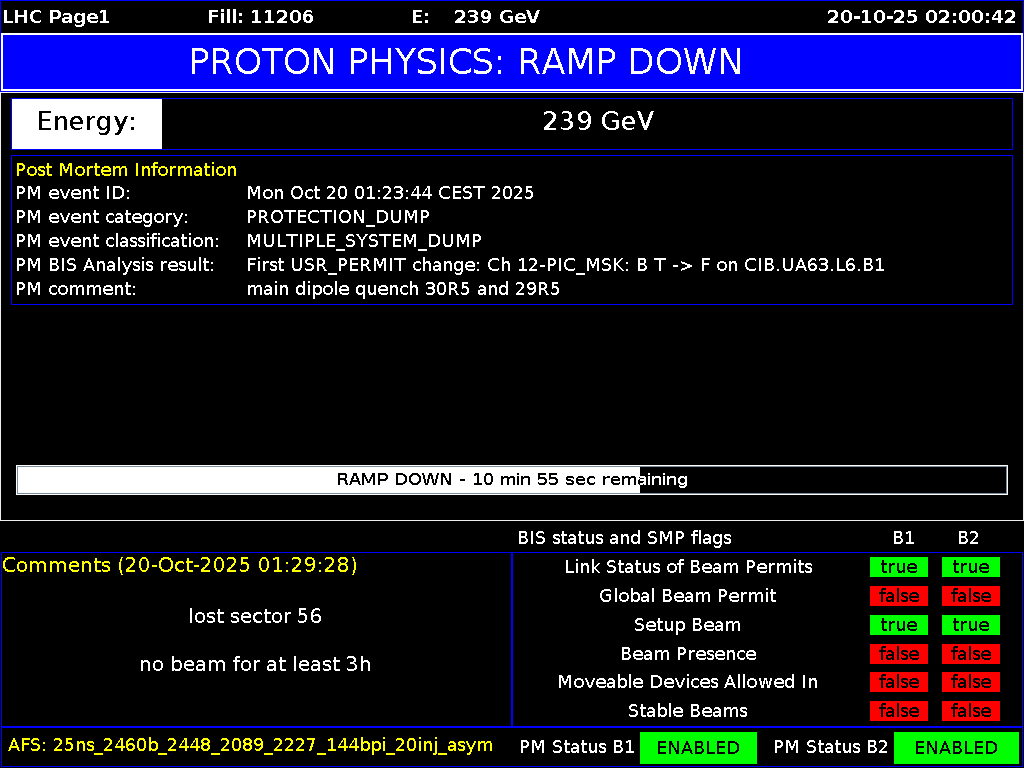Select the B2 Moveable Devices Allowed In indicator
The width and height of the screenshot is (1024, 768).
point(968,681)
